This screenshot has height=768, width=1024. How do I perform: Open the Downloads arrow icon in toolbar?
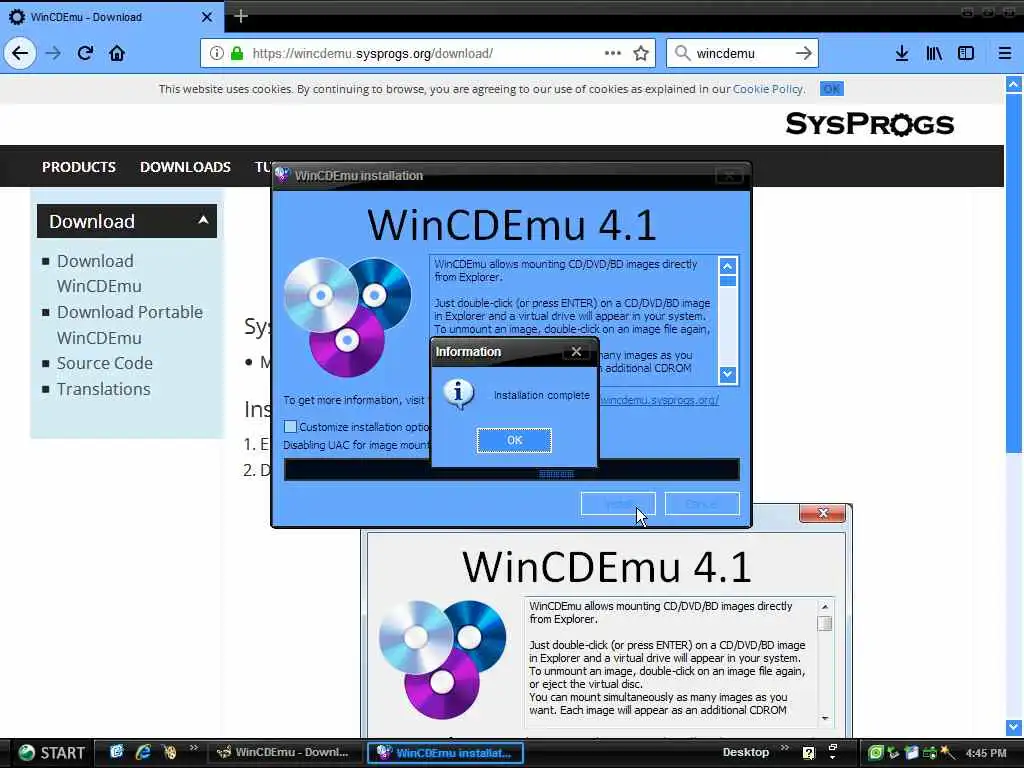901,53
